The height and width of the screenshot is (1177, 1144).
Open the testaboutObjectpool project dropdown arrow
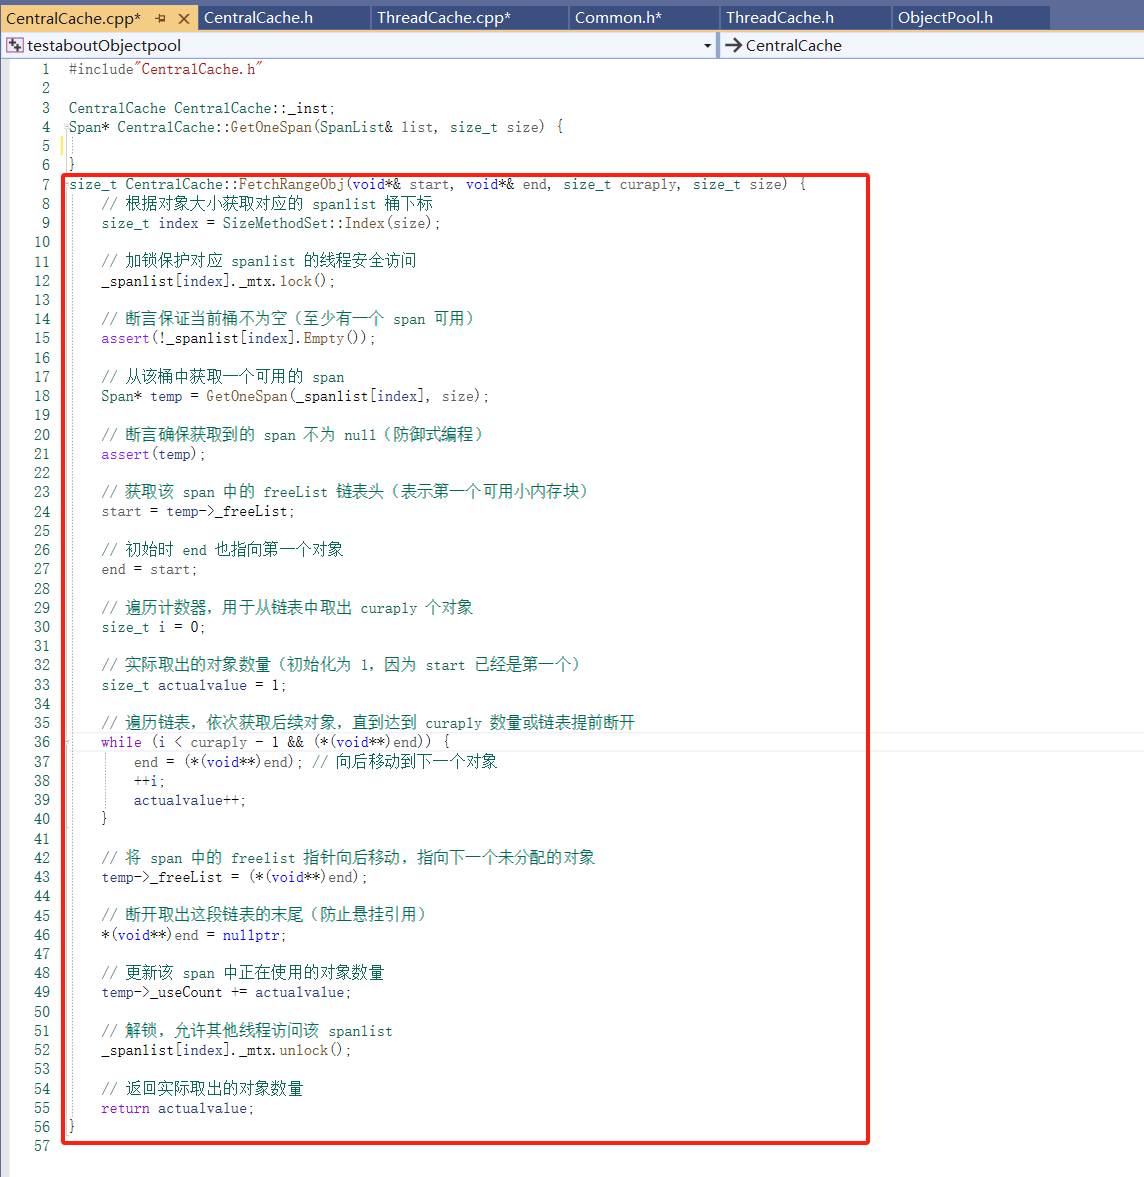[x=707, y=46]
